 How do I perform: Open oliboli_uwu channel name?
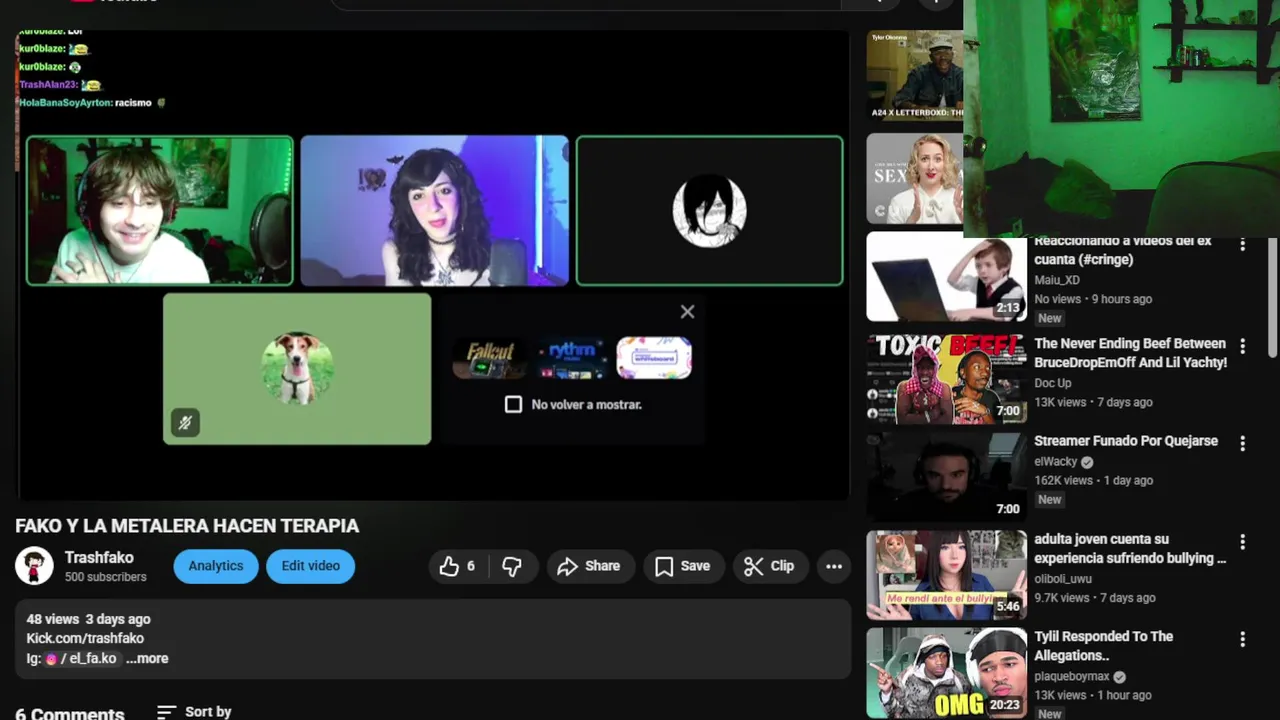pyautogui.click(x=1062, y=578)
